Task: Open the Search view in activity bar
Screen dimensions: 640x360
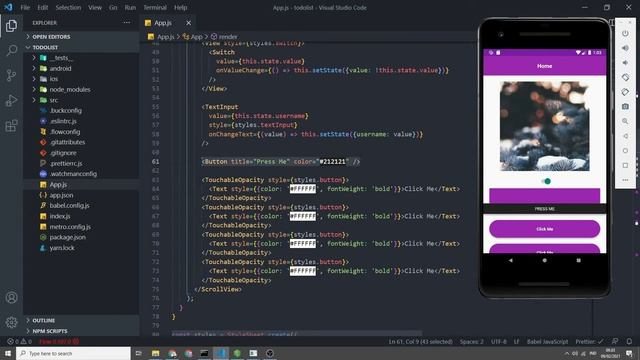Action: (x=11, y=50)
